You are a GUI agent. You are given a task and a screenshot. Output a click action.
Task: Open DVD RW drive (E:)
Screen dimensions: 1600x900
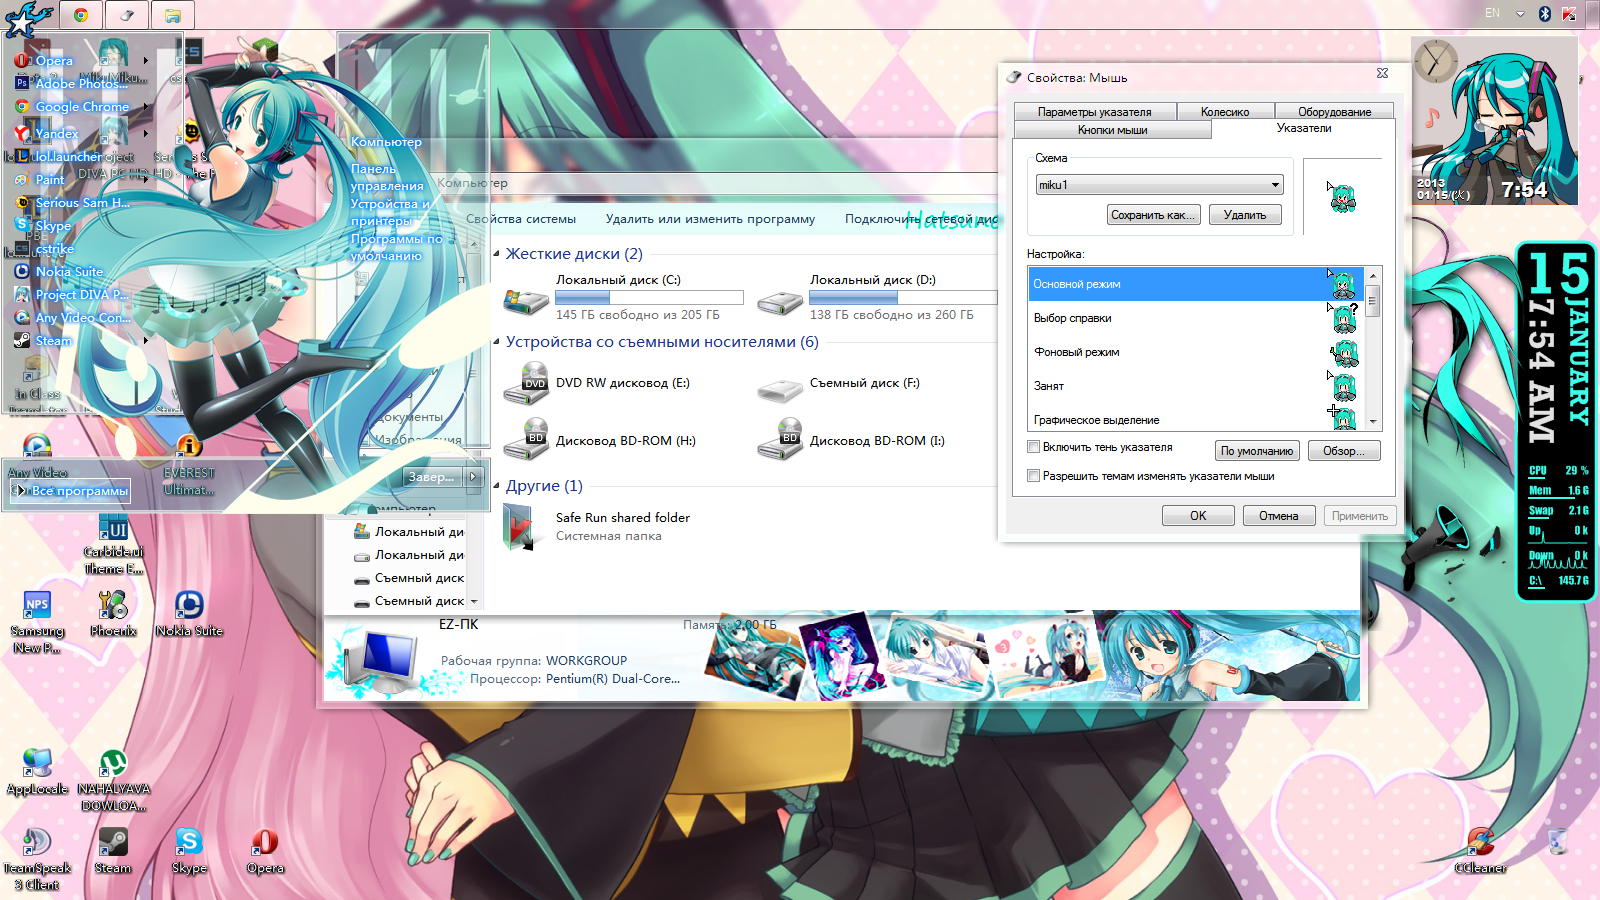point(597,384)
